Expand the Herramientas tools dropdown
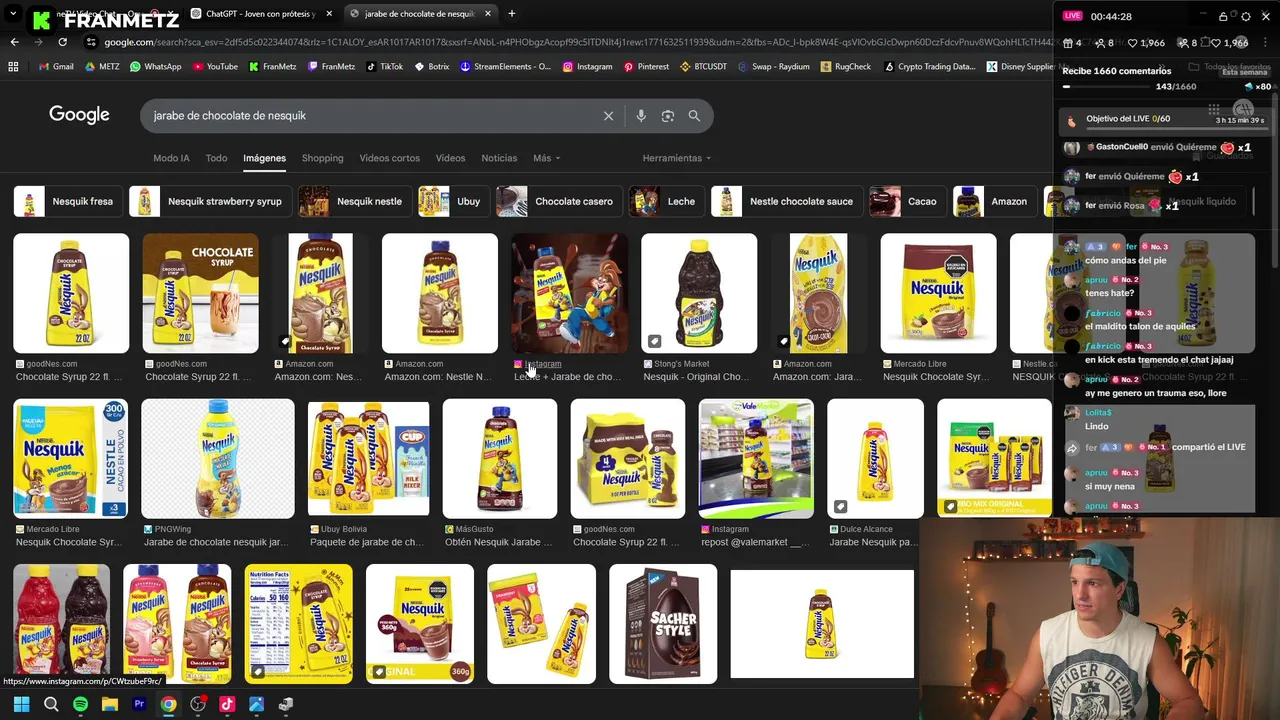1280x720 pixels. click(x=676, y=158)
